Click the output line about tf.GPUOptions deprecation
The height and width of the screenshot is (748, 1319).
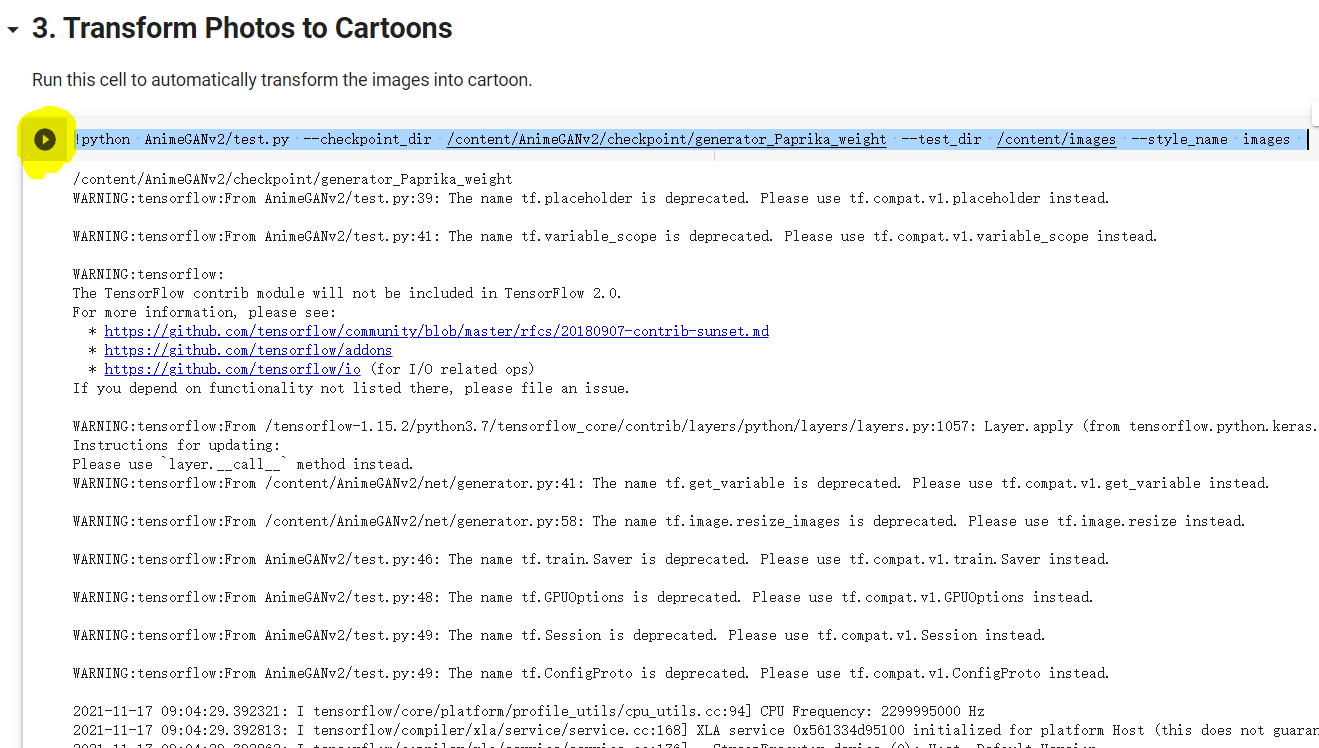[583, 597]
